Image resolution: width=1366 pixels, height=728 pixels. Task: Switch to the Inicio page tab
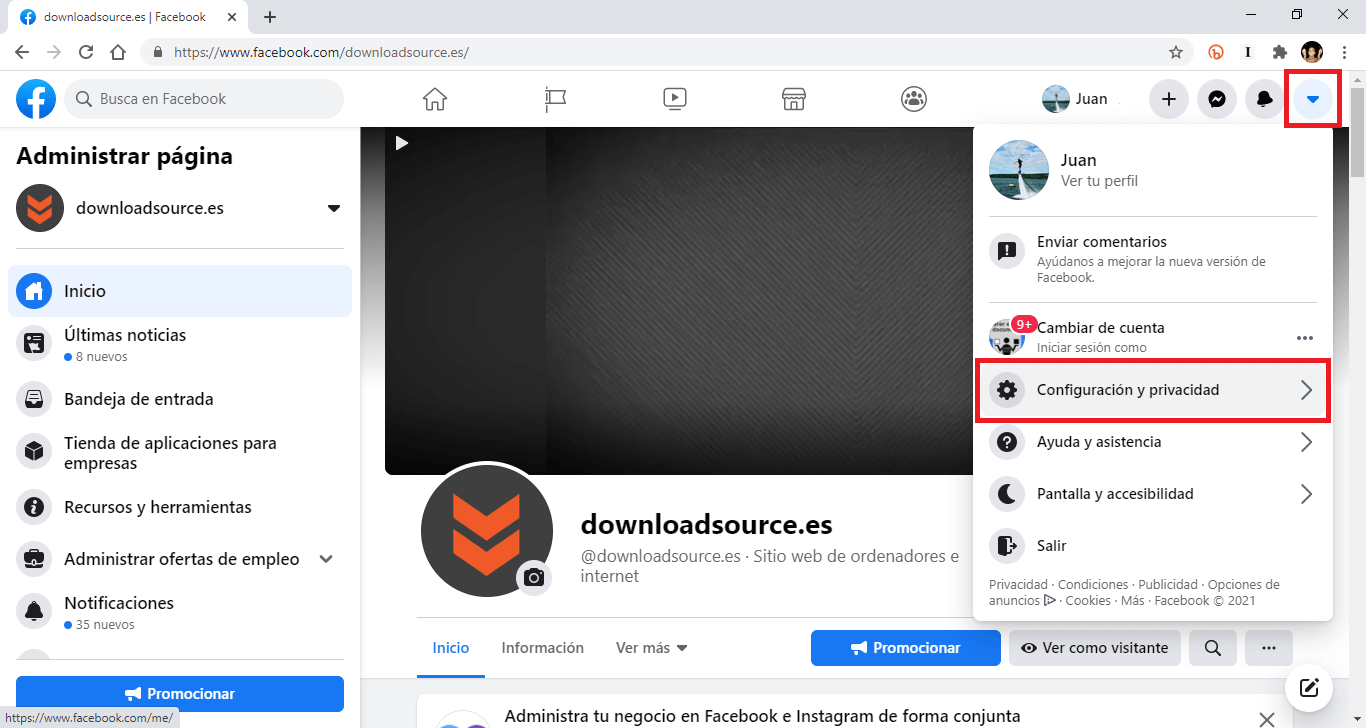coord(451,648)
